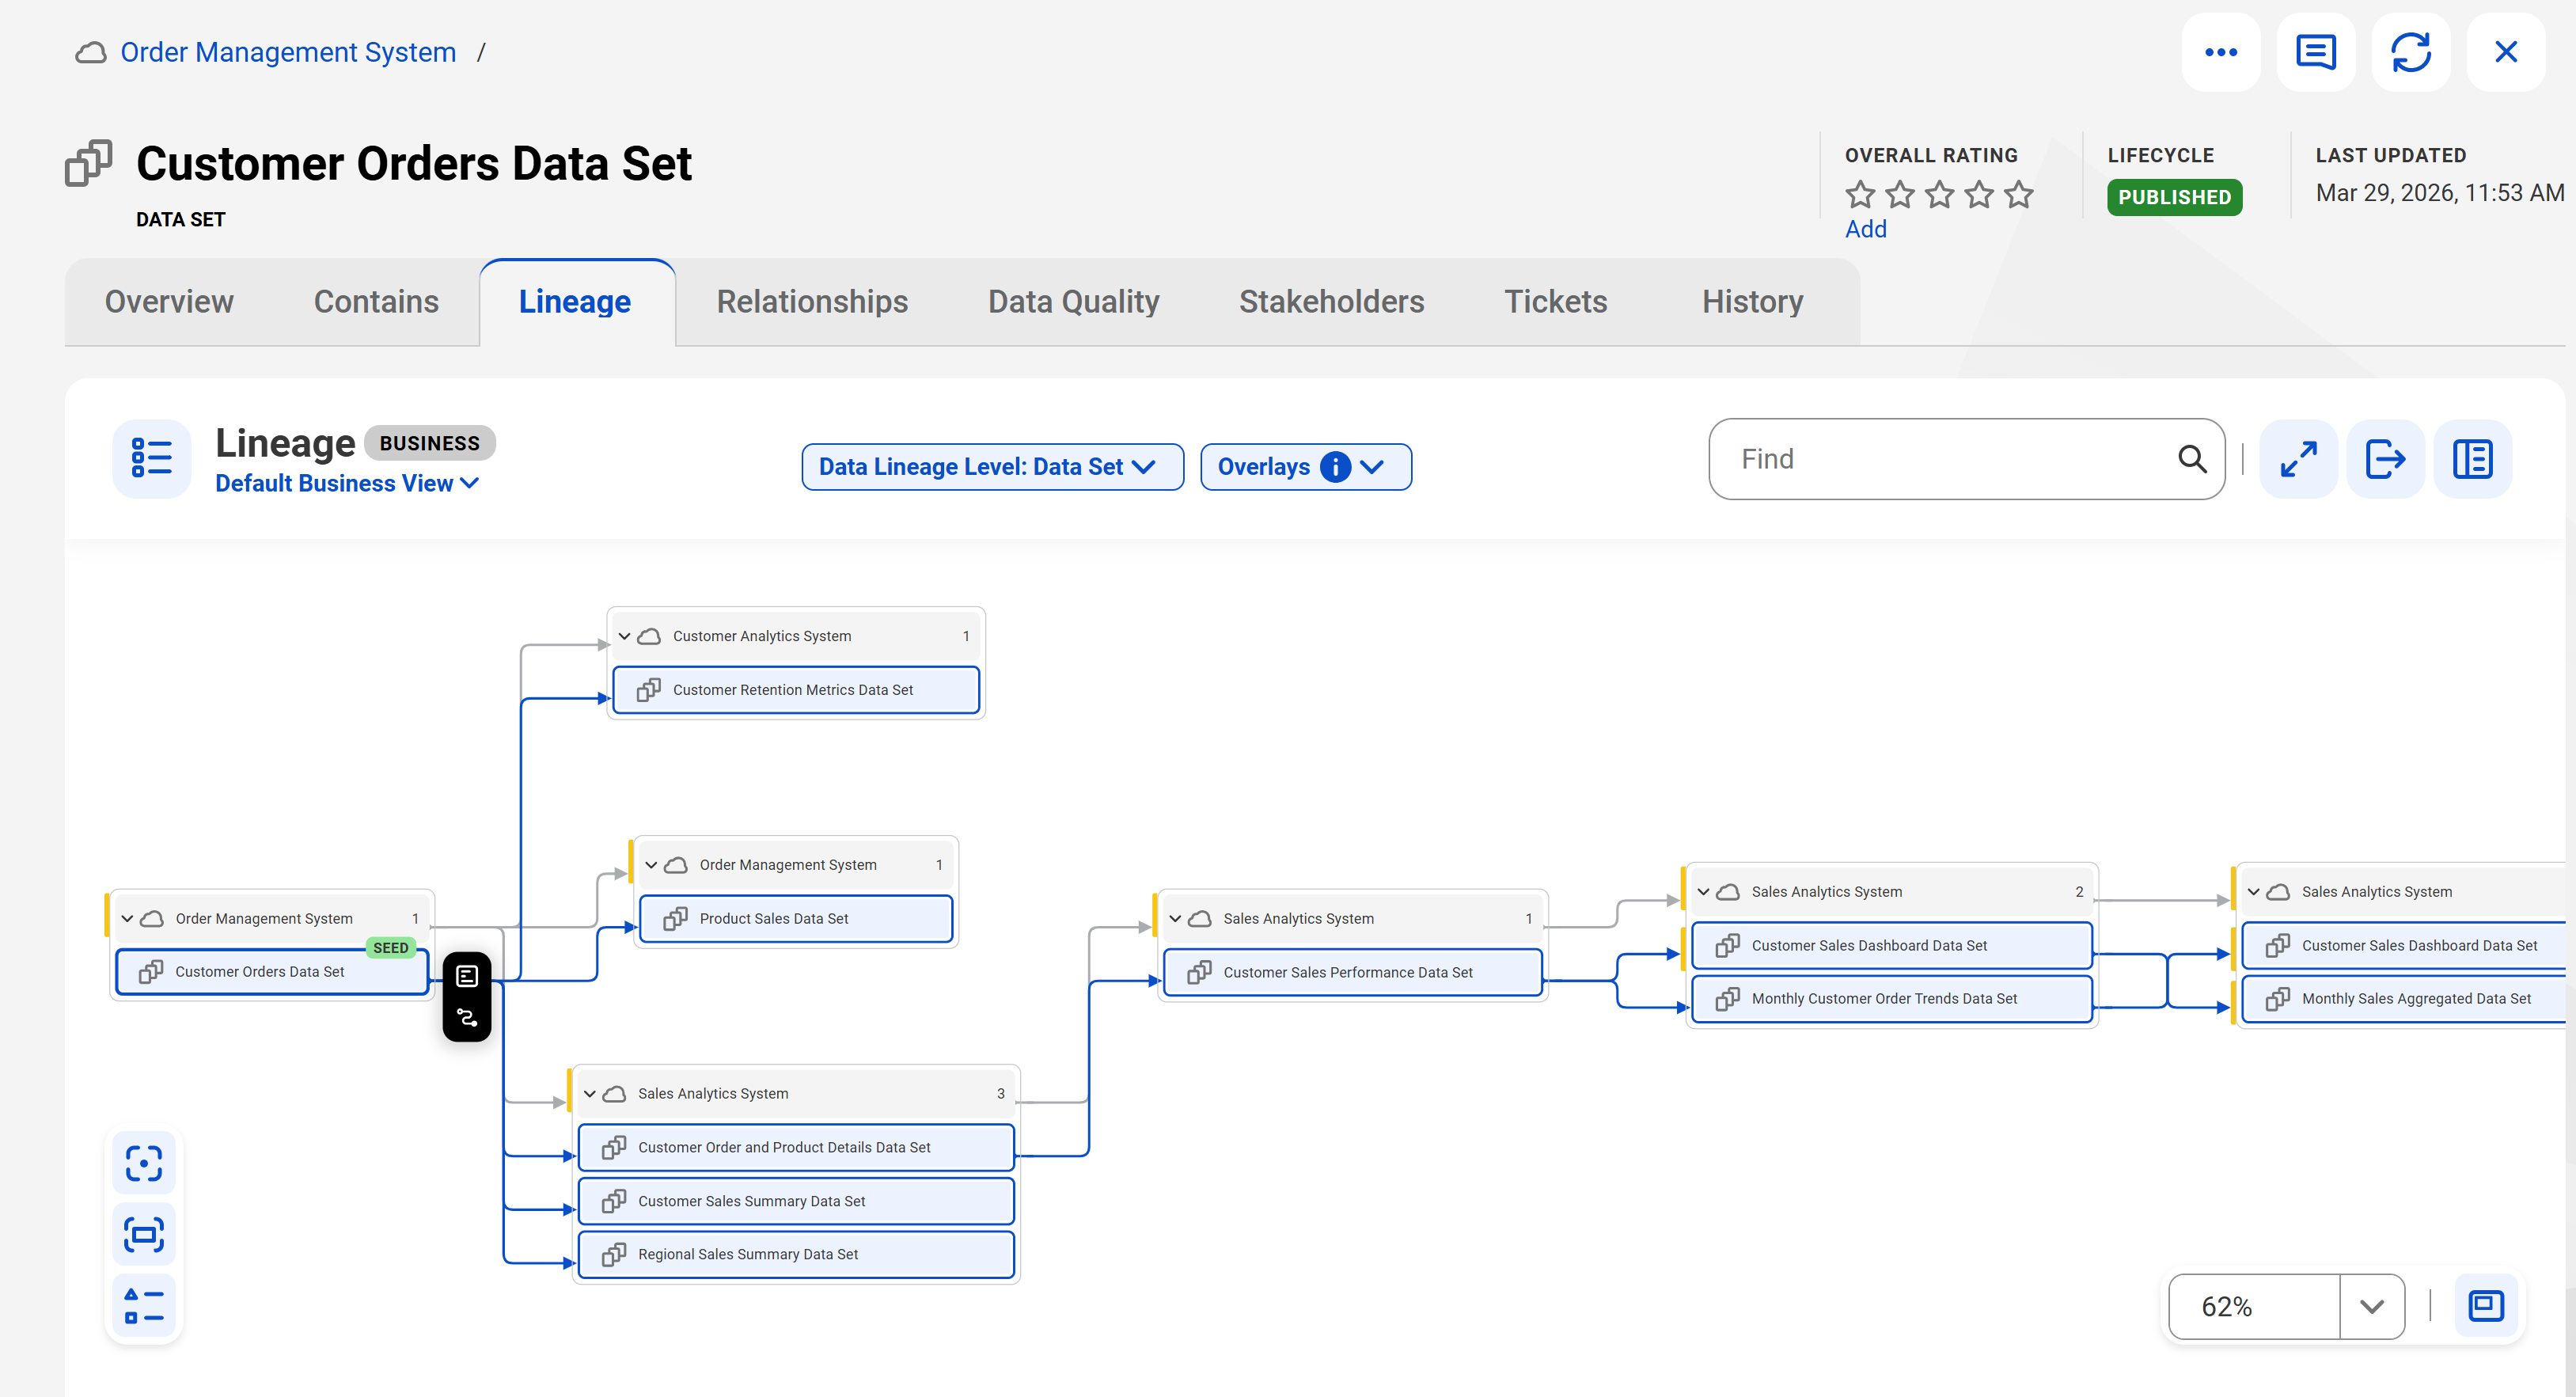
Task: Click cloud icon on Customer Analytics System header
Action: [649, 636]
